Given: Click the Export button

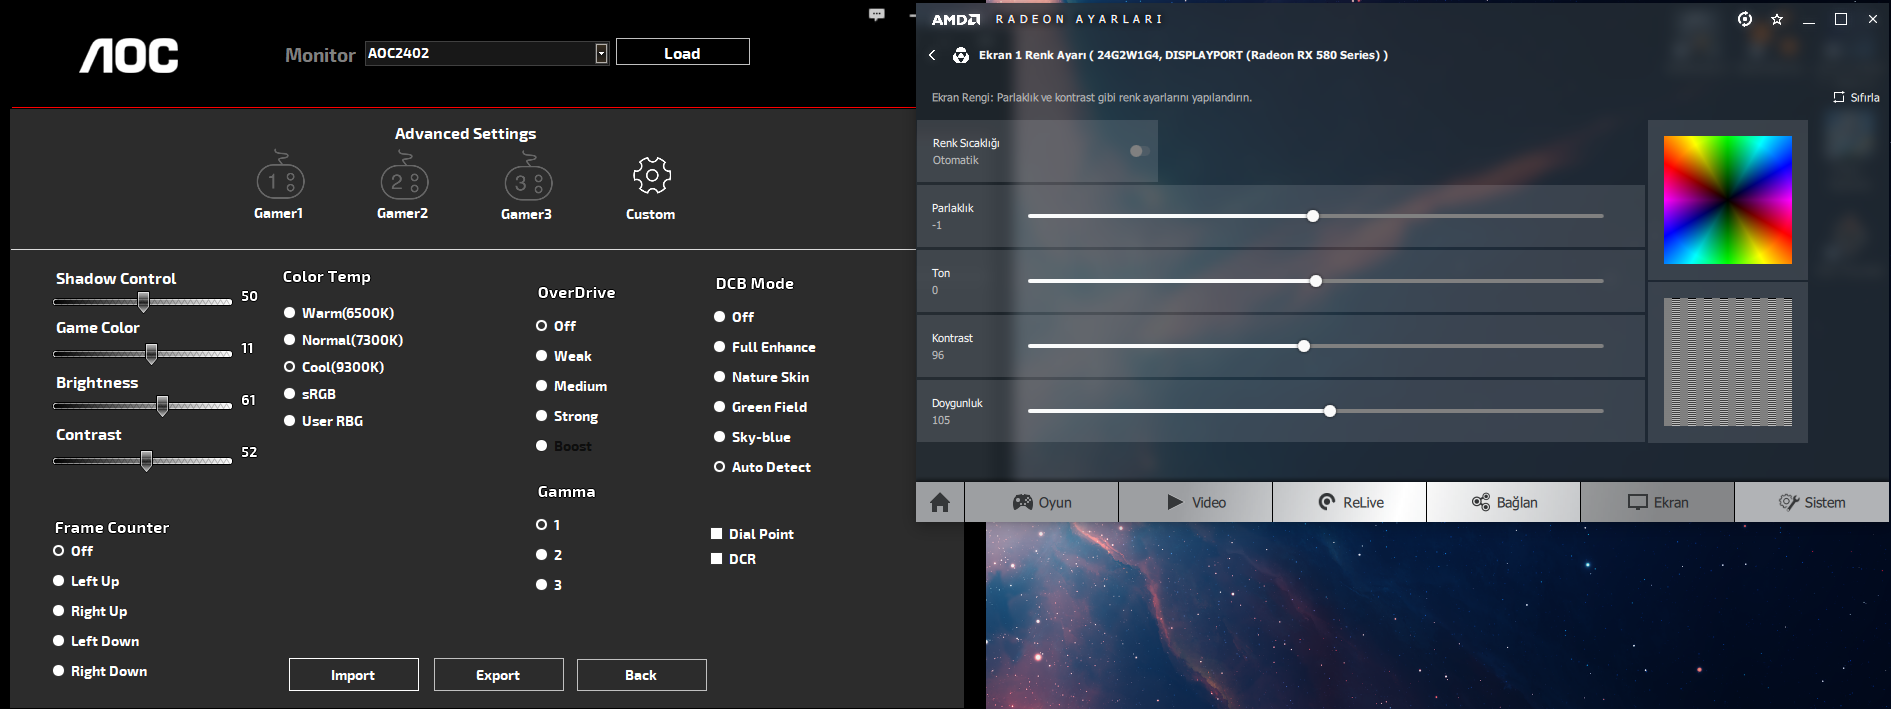Looking at the screenshot, I should coord(499,675).
